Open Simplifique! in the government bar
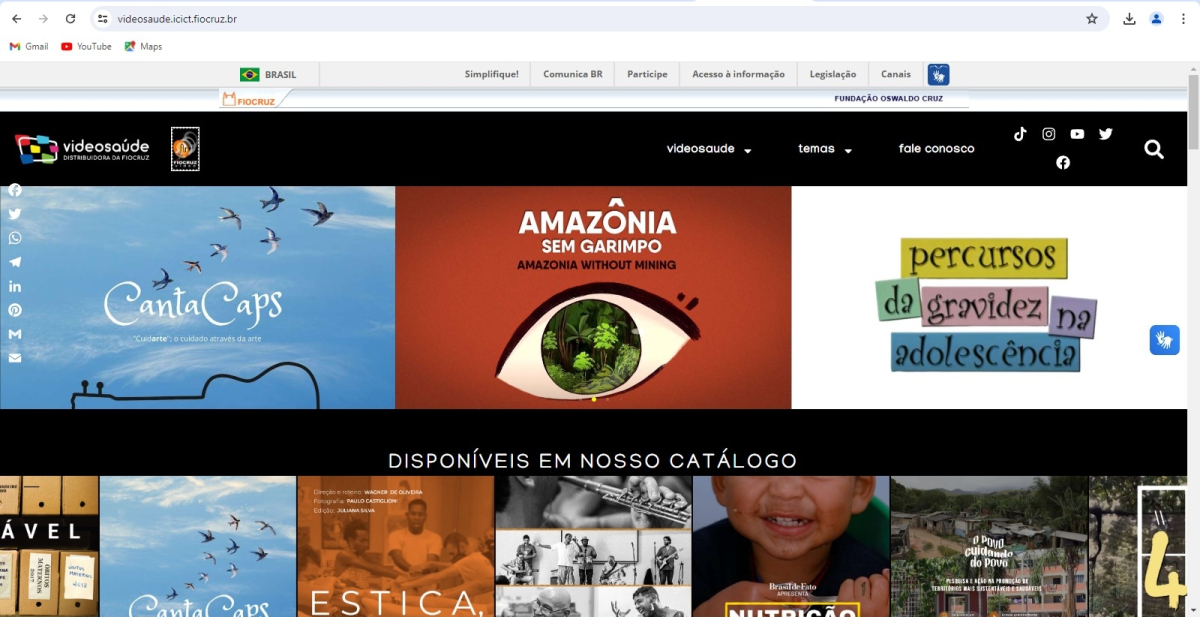This screenshot has height=617, width=1200. point(492,74)
